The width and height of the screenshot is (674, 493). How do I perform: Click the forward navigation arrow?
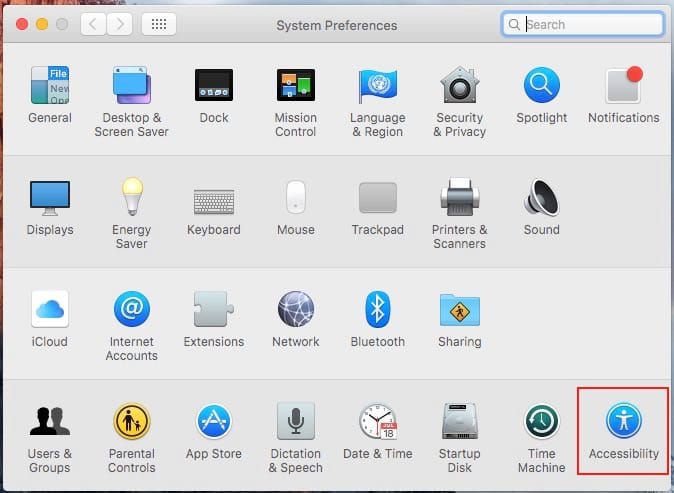pos(119,24)
